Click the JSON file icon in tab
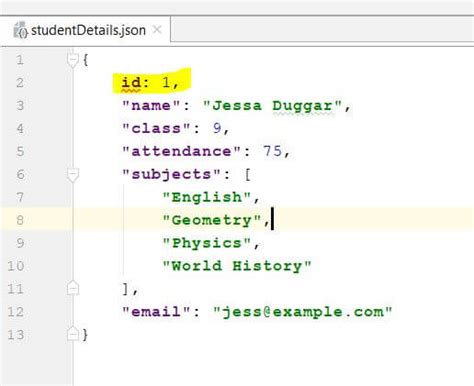The image size is (474, 386). (20, 30)
